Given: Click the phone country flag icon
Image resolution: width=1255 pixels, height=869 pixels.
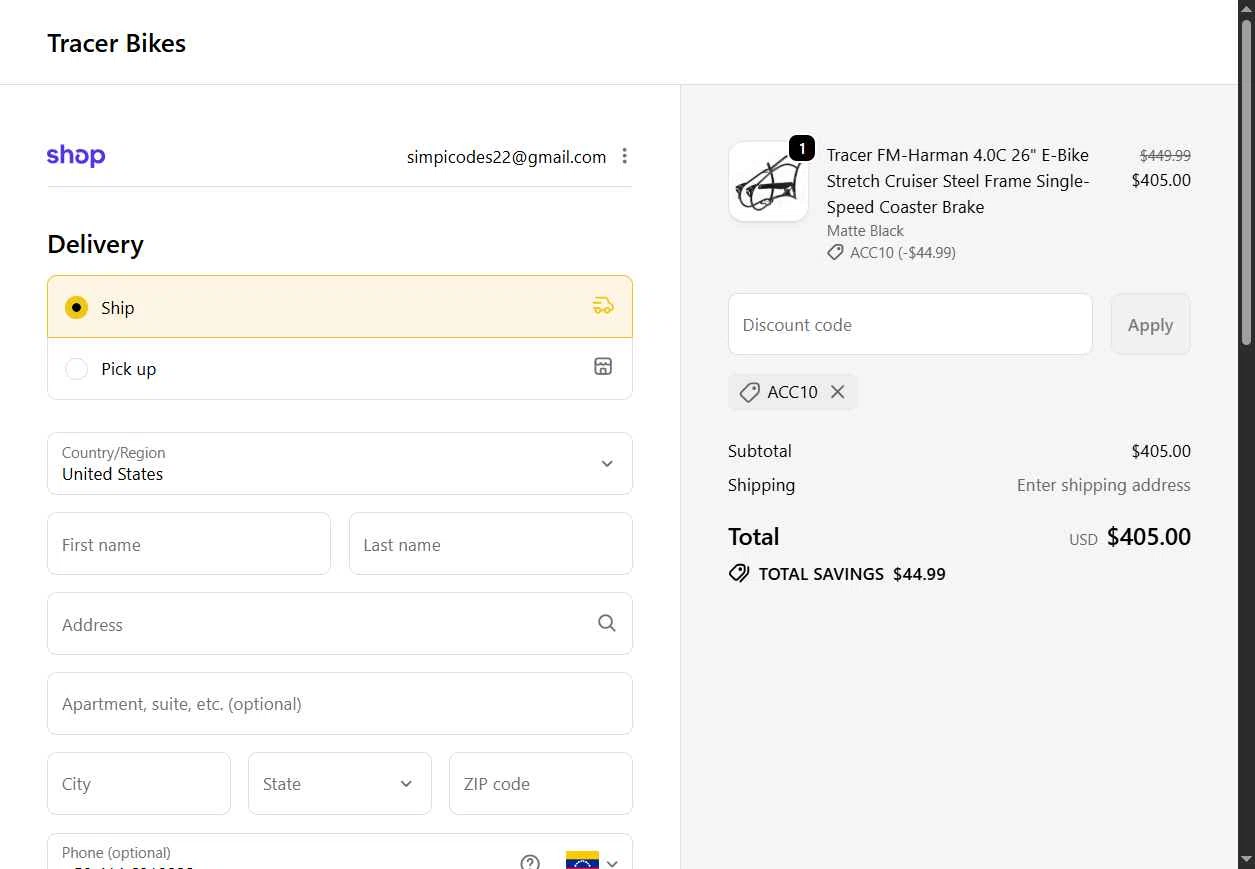Looking at the screenshot, I should 582,860.
